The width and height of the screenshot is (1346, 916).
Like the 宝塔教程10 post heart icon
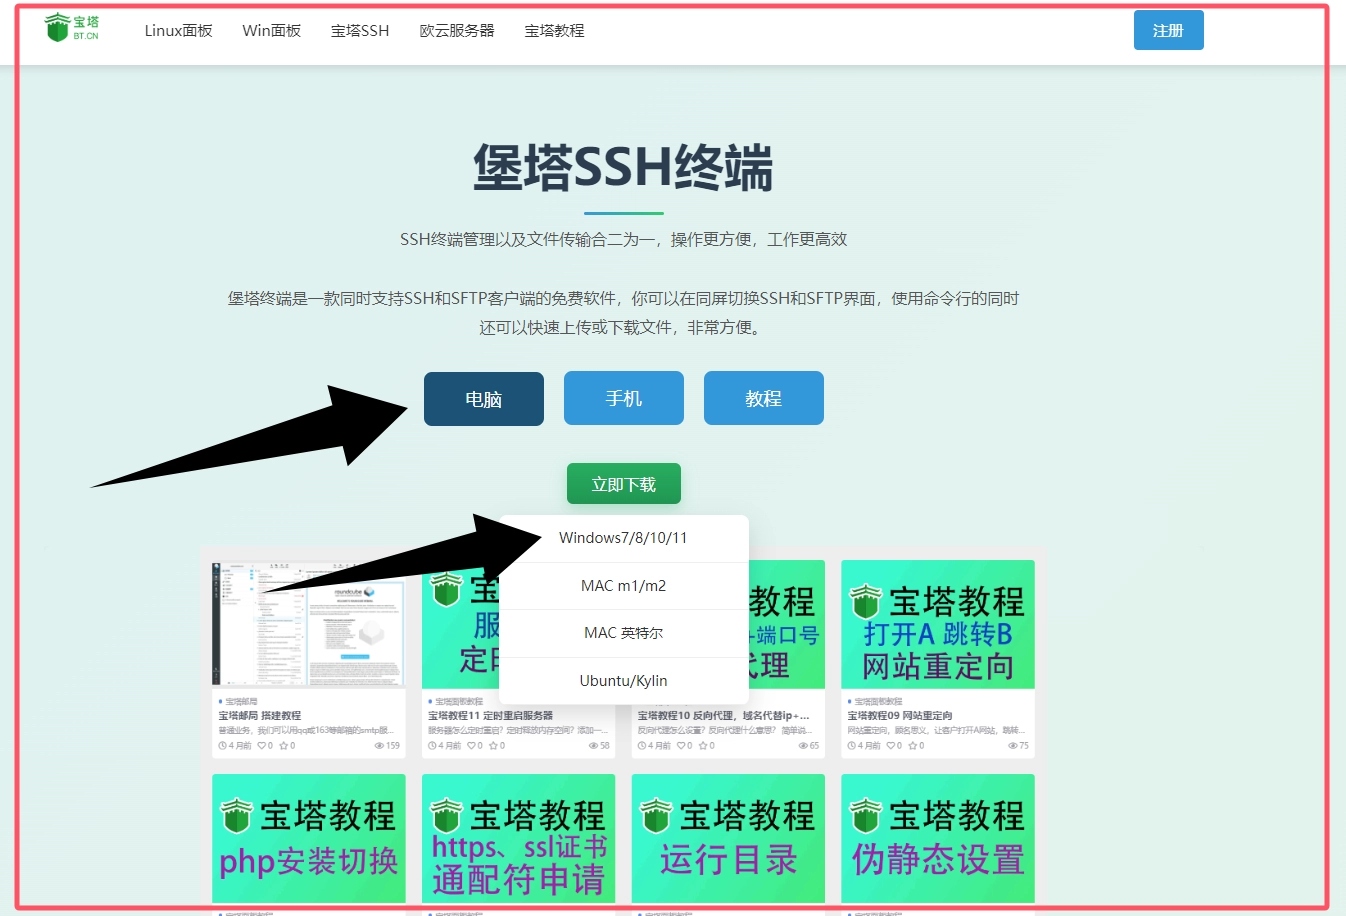(x=681, y=746)
